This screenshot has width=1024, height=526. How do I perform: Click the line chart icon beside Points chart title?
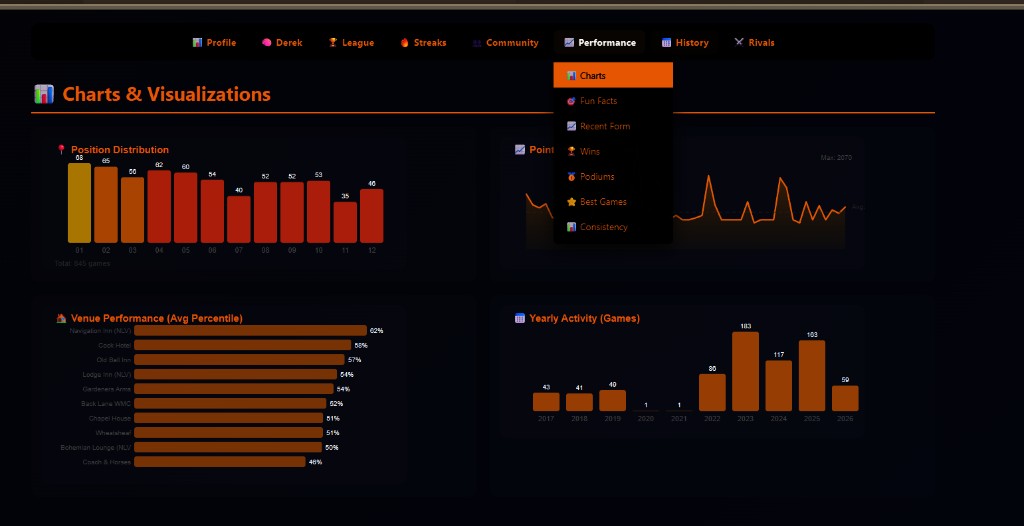(520, 150)
